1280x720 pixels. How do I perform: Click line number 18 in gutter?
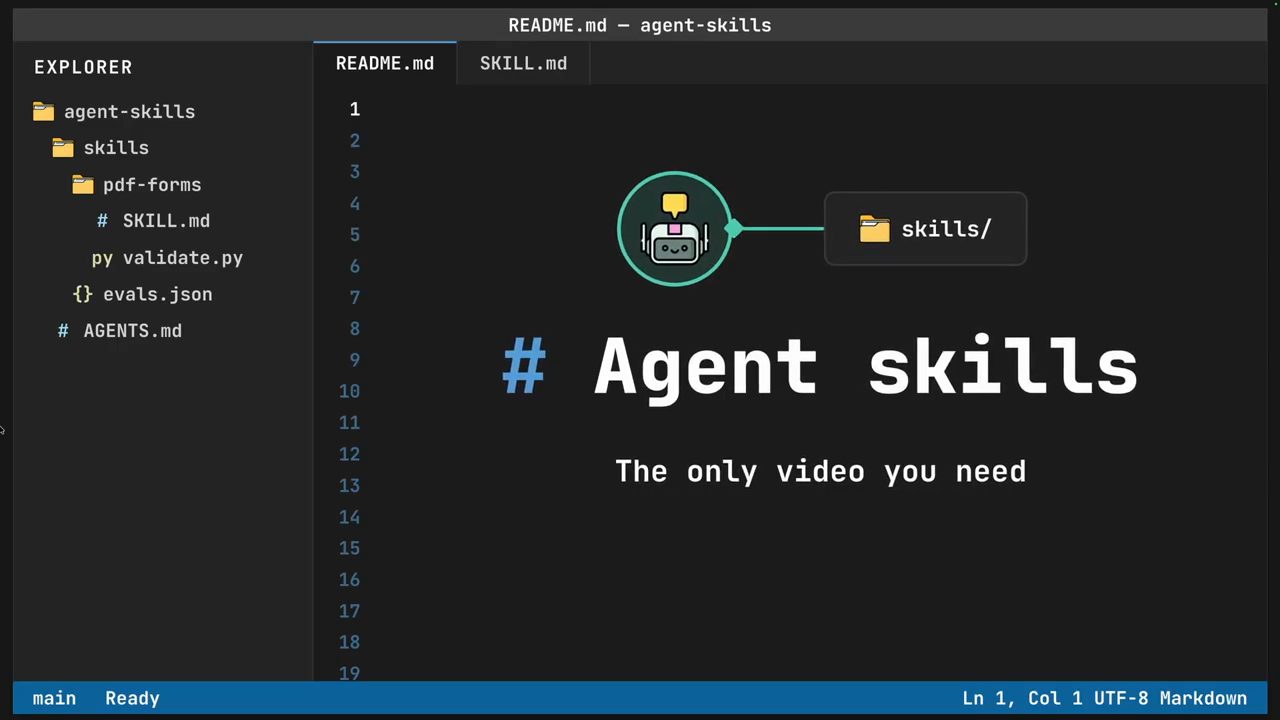[349, 642]
